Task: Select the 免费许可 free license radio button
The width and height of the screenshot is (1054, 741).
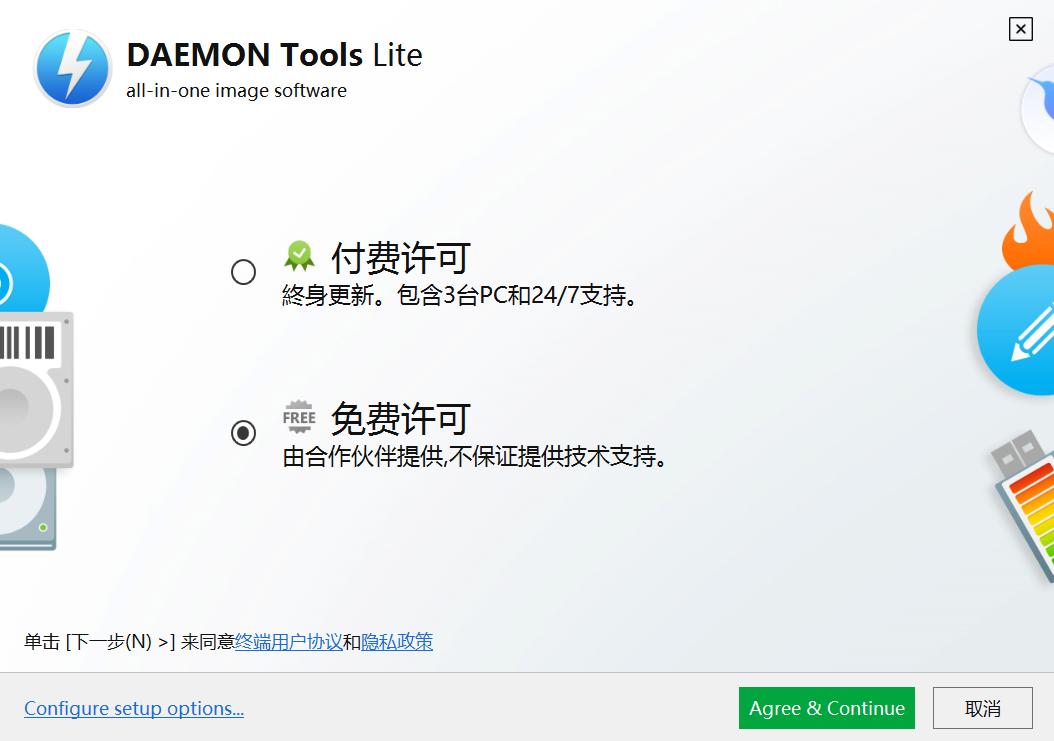Action: click(243, 433)
